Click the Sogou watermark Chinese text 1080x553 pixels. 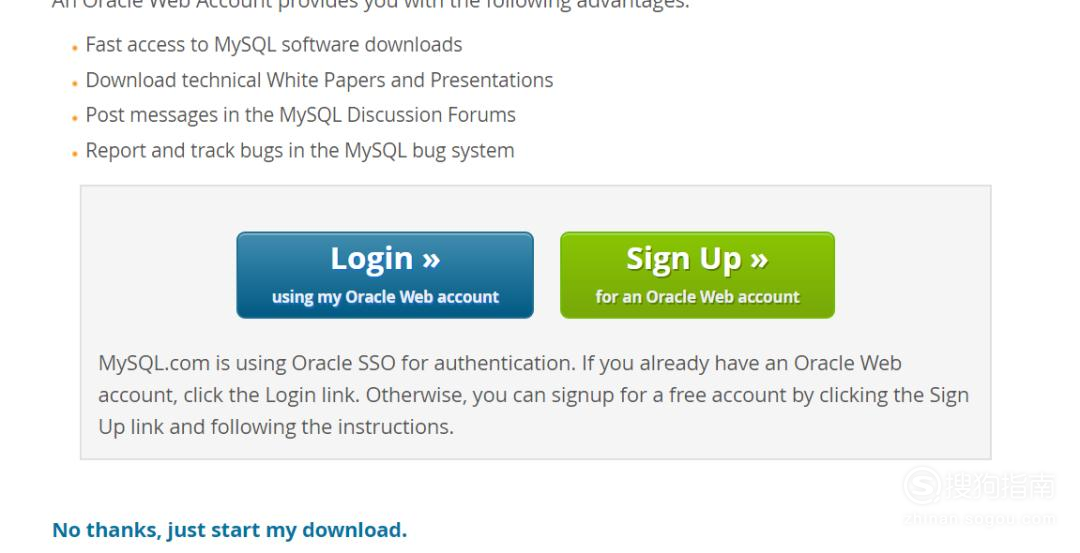tap(1000, 485)
